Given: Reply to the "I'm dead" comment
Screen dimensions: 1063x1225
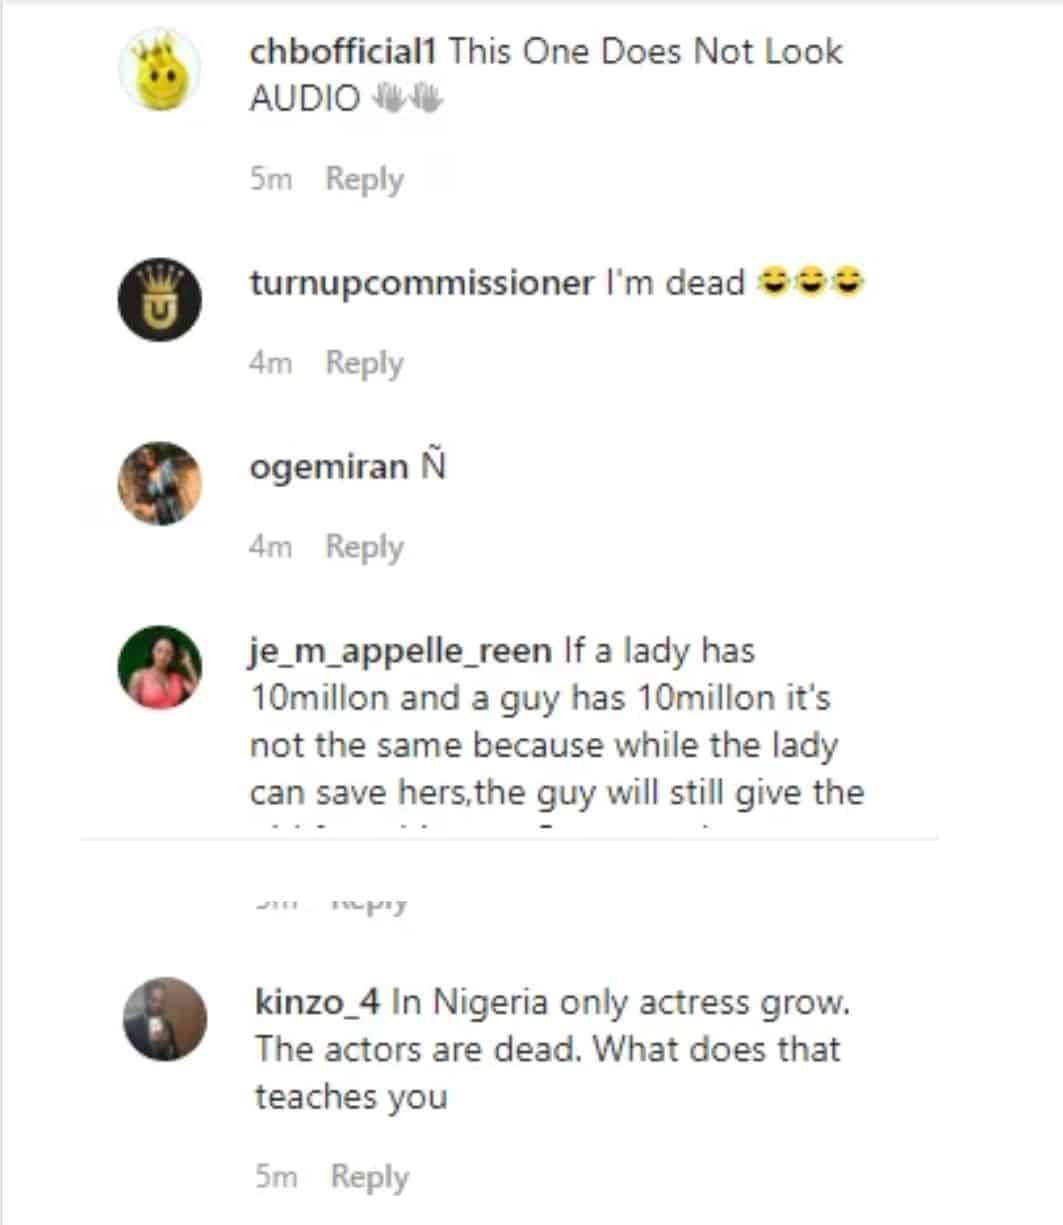Looking at the screenshot, I should (365, 364).
